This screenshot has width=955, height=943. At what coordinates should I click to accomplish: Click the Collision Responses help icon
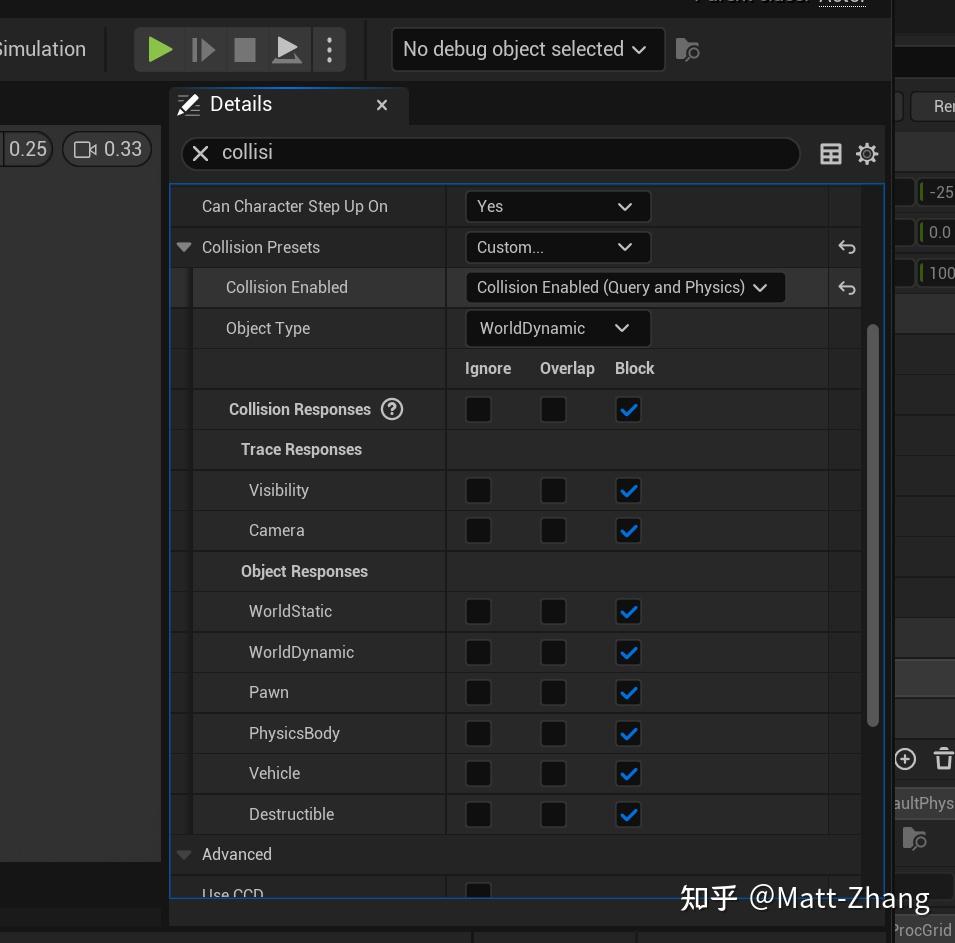tap(392, 409)
